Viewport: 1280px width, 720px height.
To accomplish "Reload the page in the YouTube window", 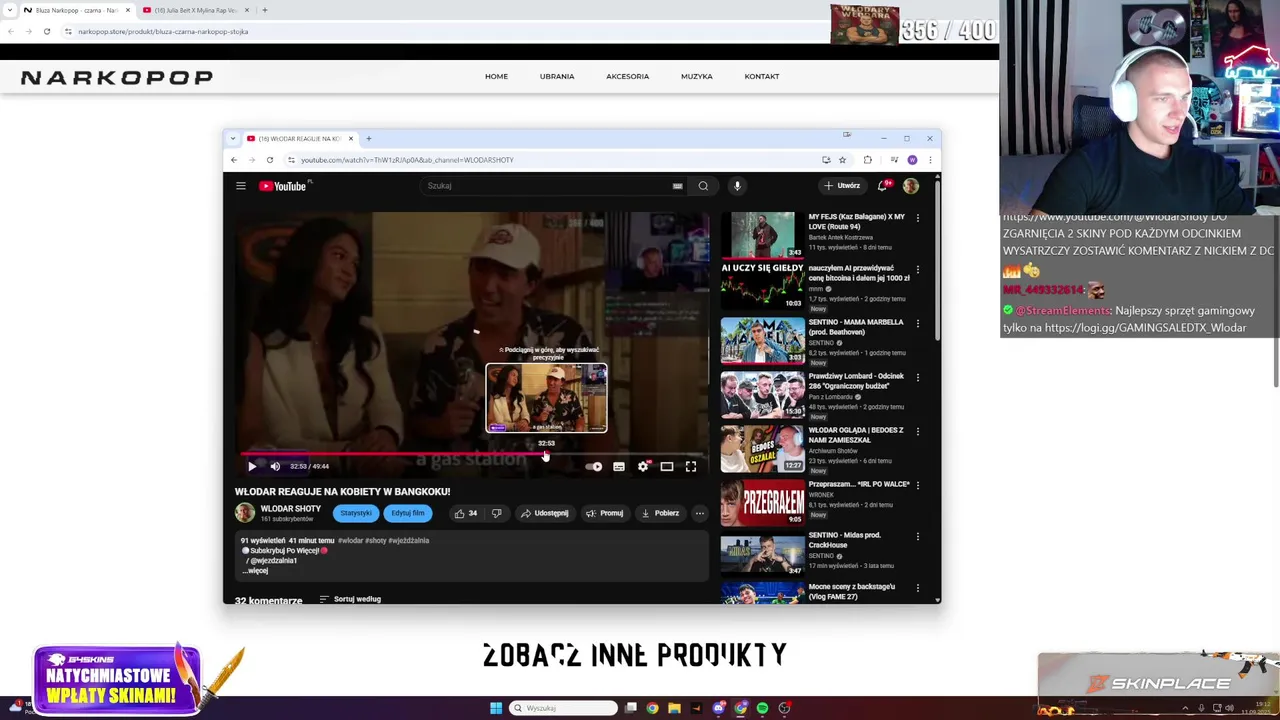I will (269, 160).
